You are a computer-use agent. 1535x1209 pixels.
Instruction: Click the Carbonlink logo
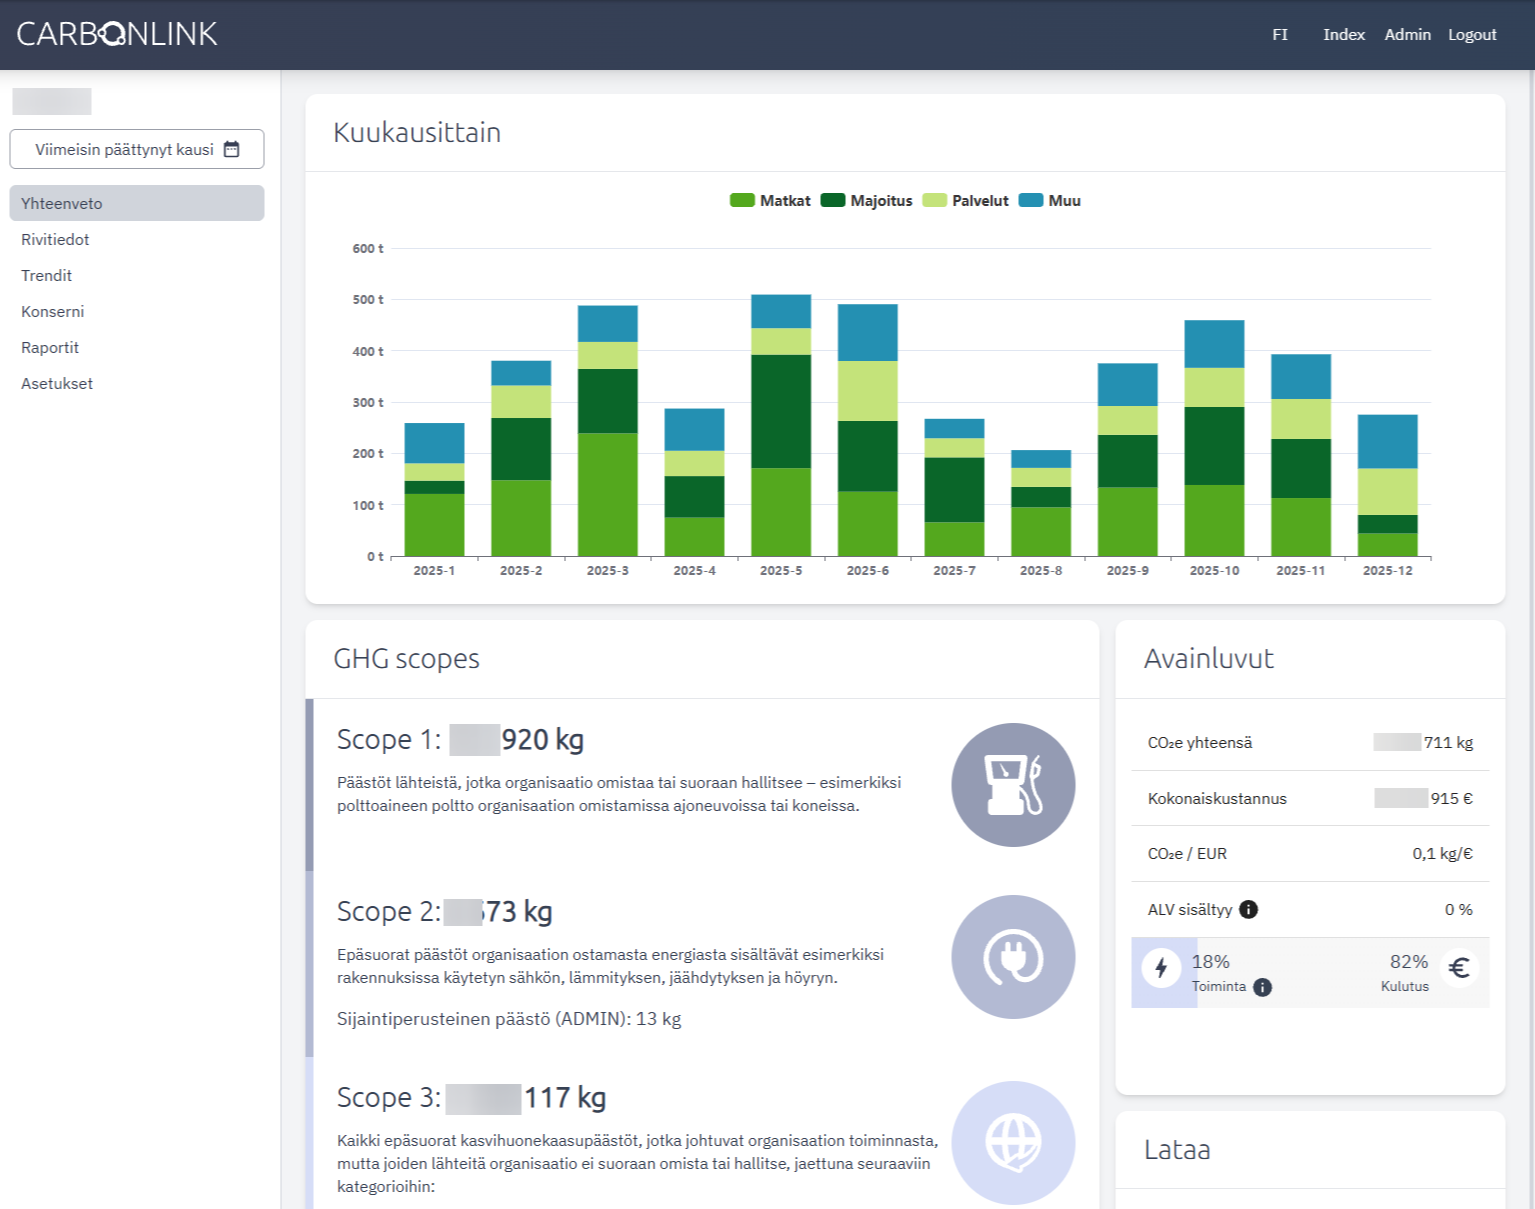117,34
